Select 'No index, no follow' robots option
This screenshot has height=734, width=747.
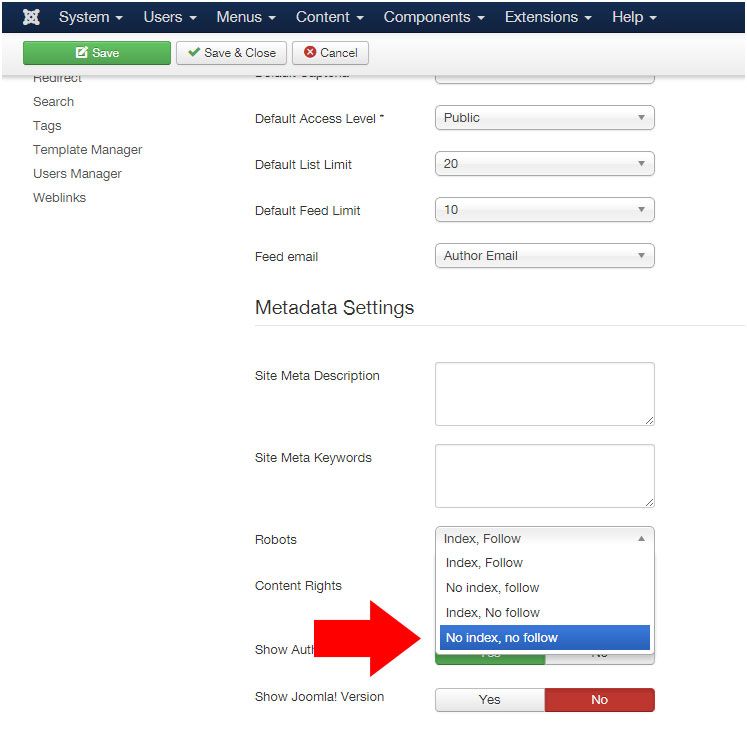545,637
